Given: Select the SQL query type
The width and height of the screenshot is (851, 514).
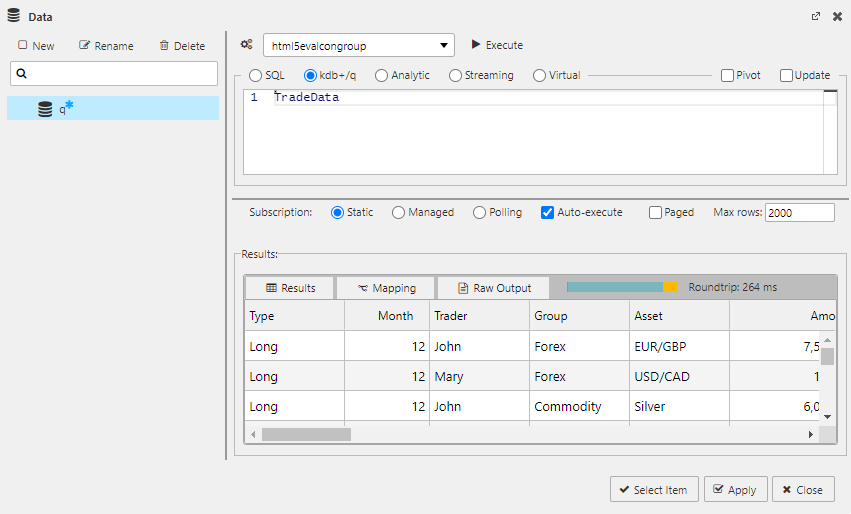Looking at the screenshot, I should [255, 75].
